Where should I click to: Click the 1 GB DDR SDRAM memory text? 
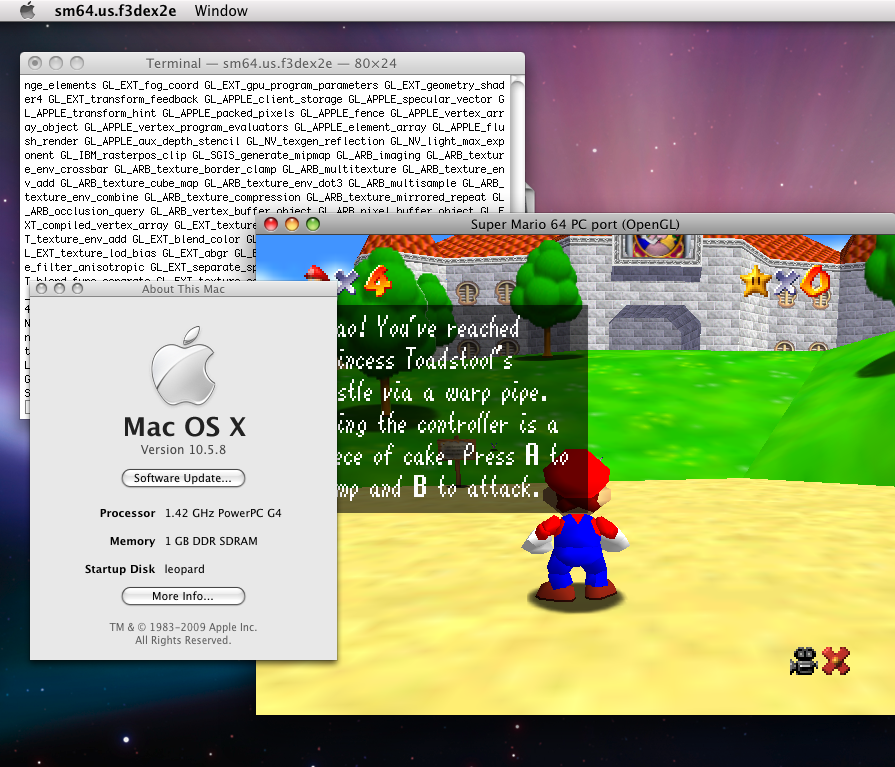211,541
